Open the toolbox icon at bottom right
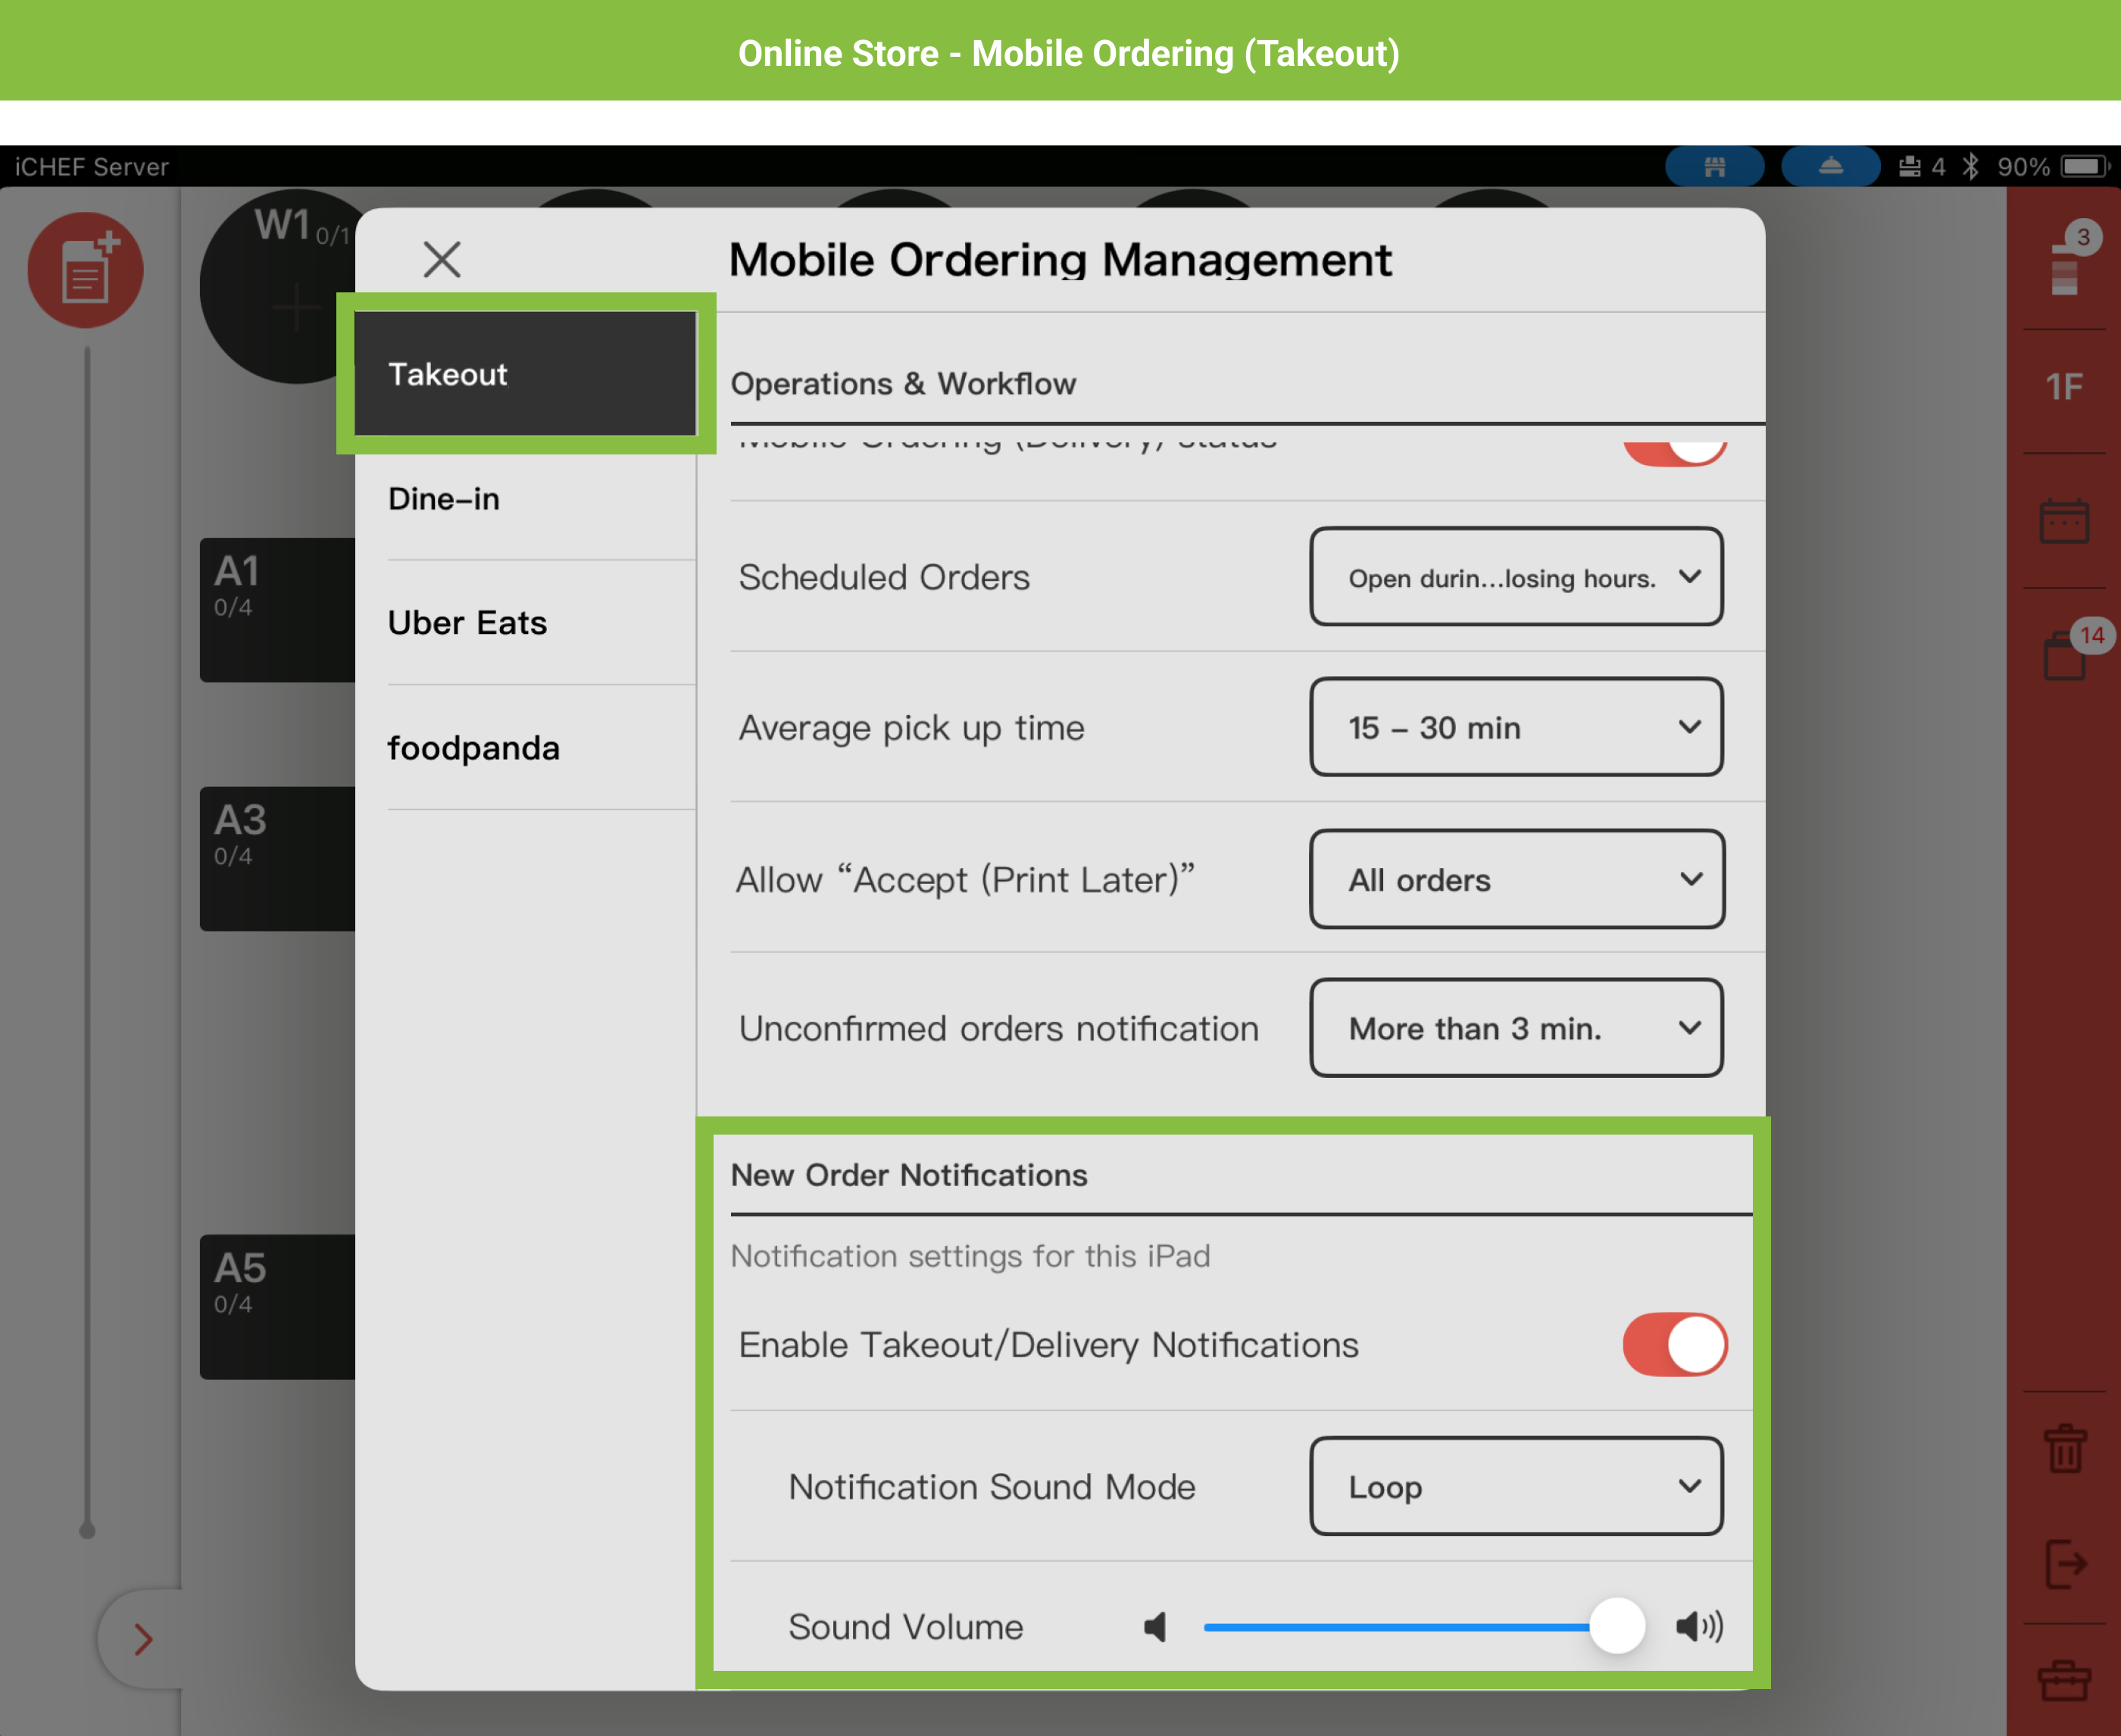2121x1736 pixels. pyautogui.click(x=2064, y=1681)
